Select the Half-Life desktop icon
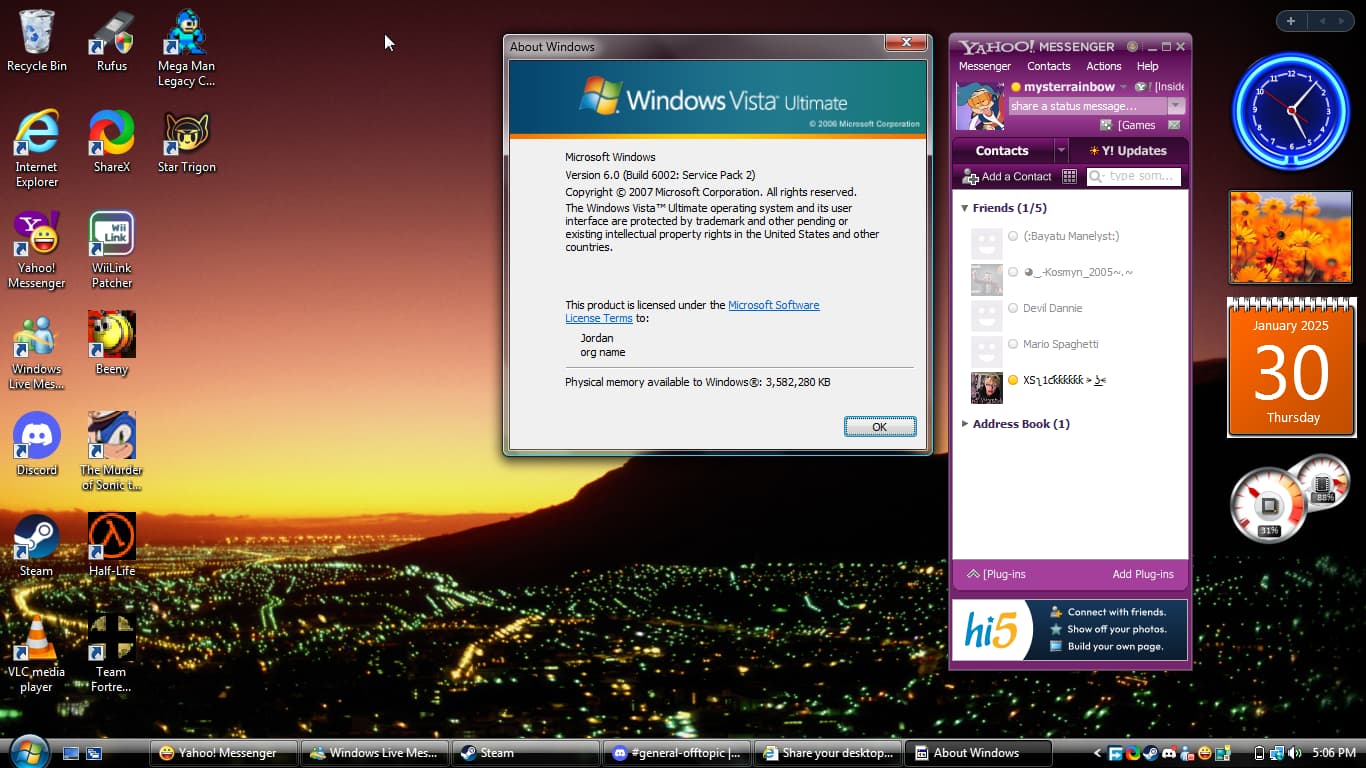The height and width of the screenshot is (768, 1366). coord(112,545)
